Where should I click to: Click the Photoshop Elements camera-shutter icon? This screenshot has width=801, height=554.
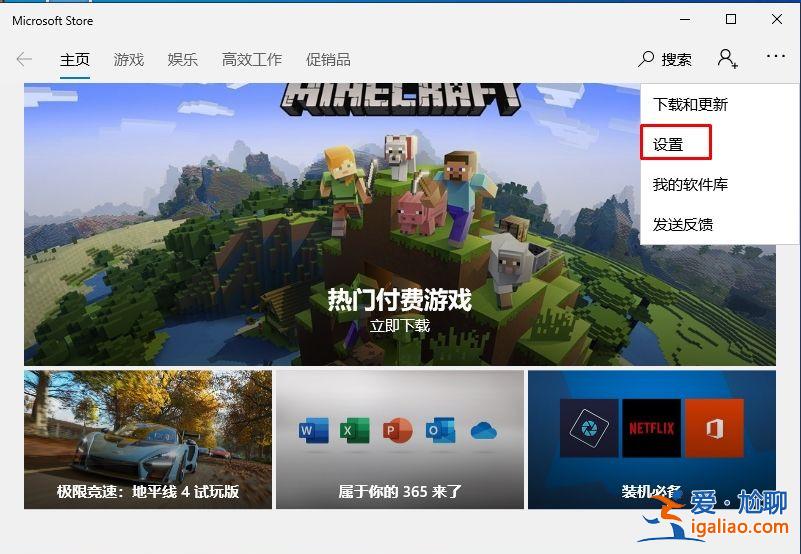point(589,428)
